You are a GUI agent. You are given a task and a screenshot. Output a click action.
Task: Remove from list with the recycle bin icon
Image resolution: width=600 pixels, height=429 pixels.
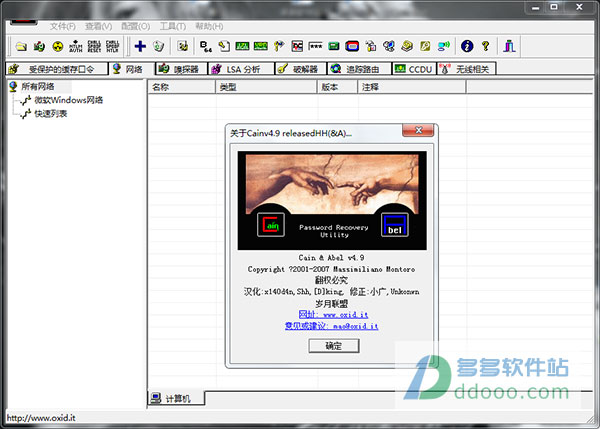pos(158,46)
